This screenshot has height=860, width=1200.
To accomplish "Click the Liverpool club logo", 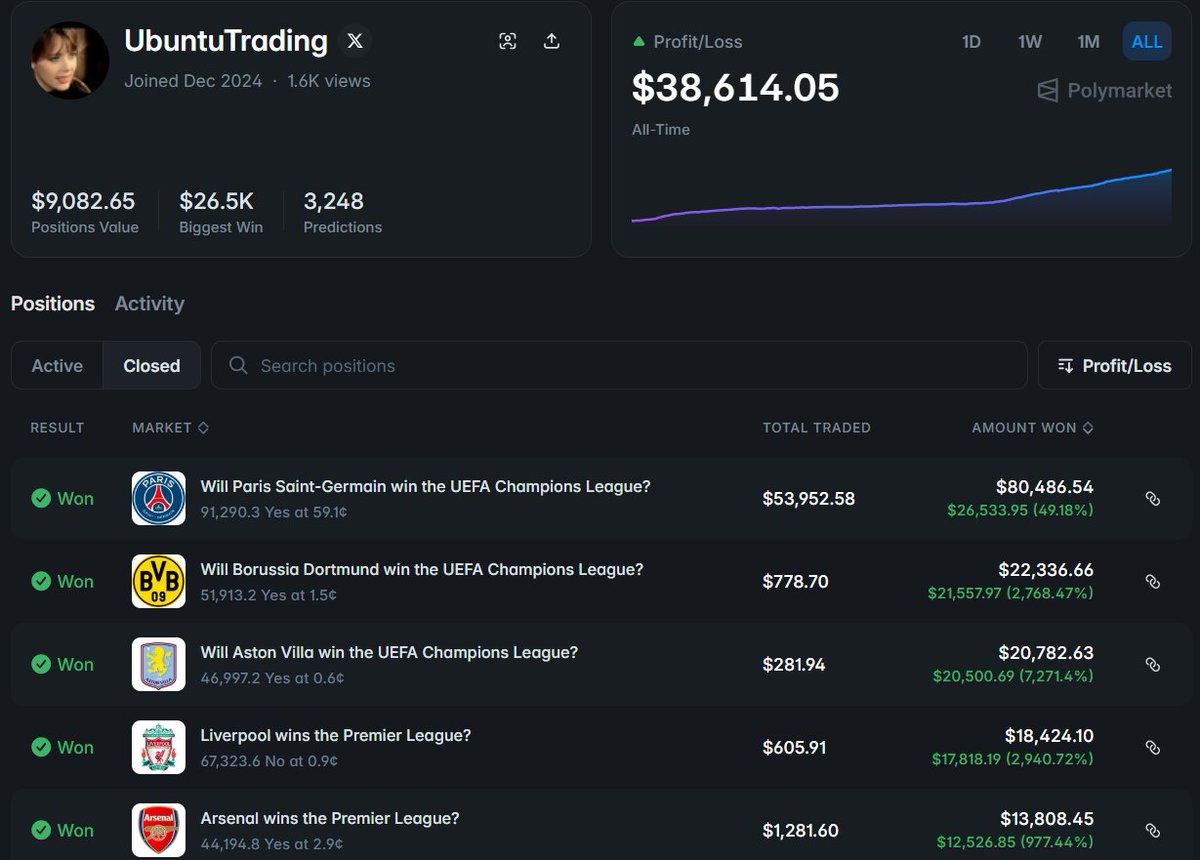I will [x=159, y=747].
